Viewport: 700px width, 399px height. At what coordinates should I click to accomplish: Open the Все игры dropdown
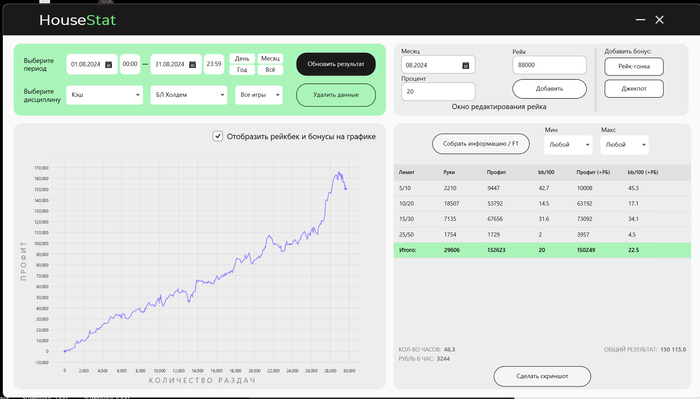tap(259, 95)
